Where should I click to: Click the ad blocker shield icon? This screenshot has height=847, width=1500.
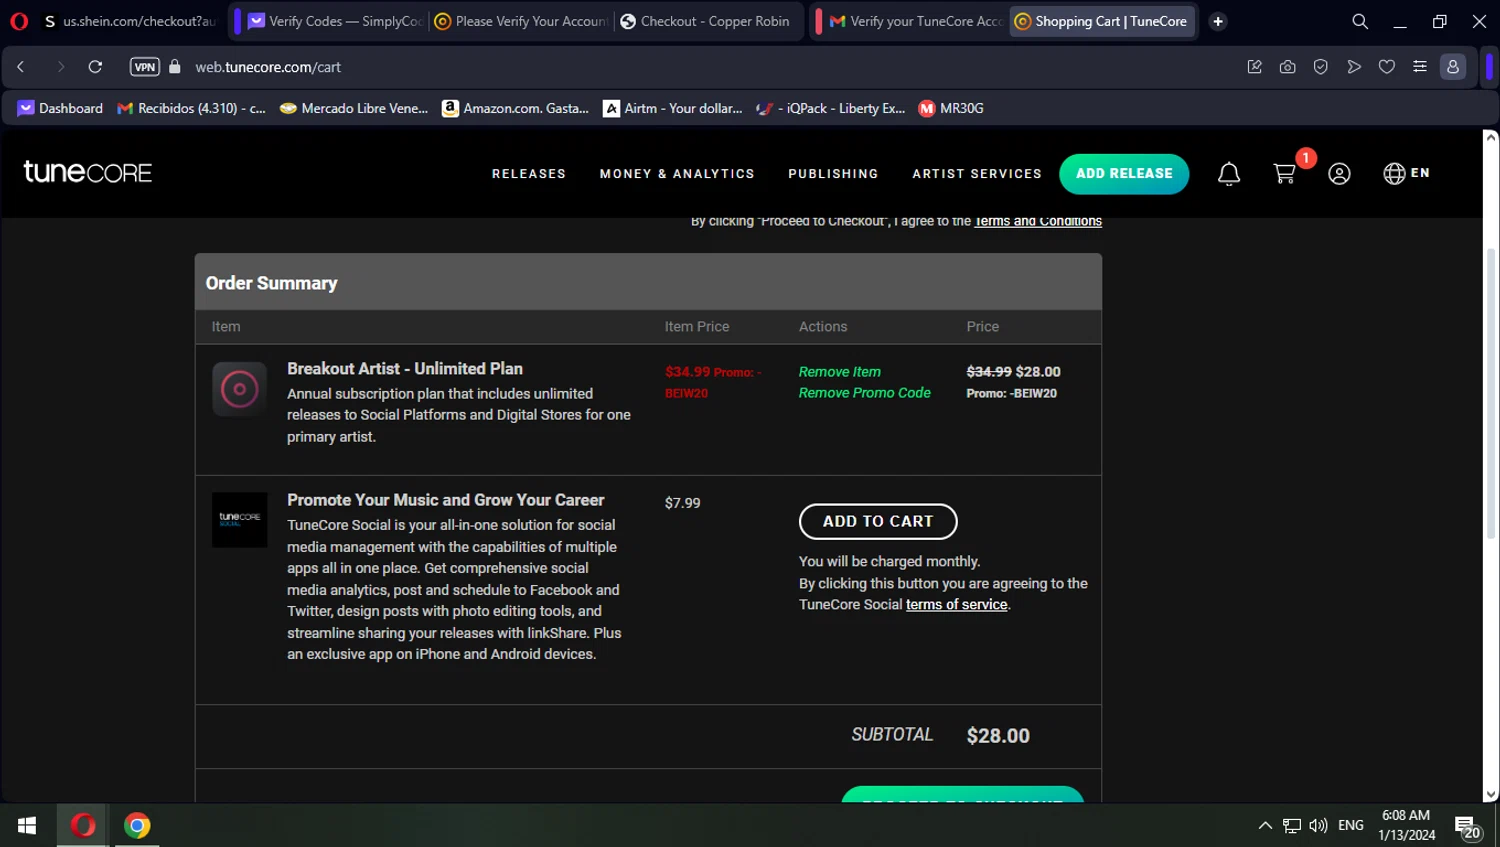[x=1321, y=67]
